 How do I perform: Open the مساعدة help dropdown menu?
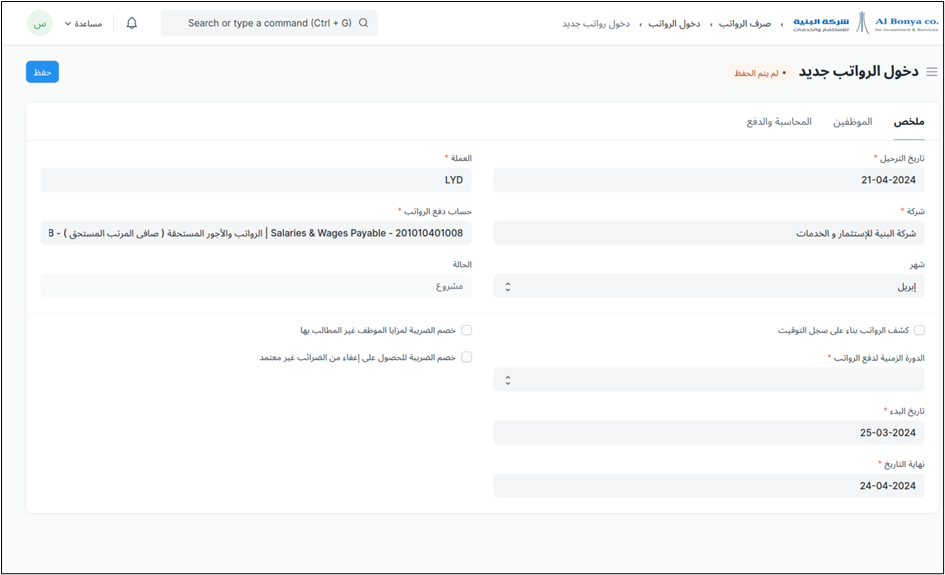[82, 23]
